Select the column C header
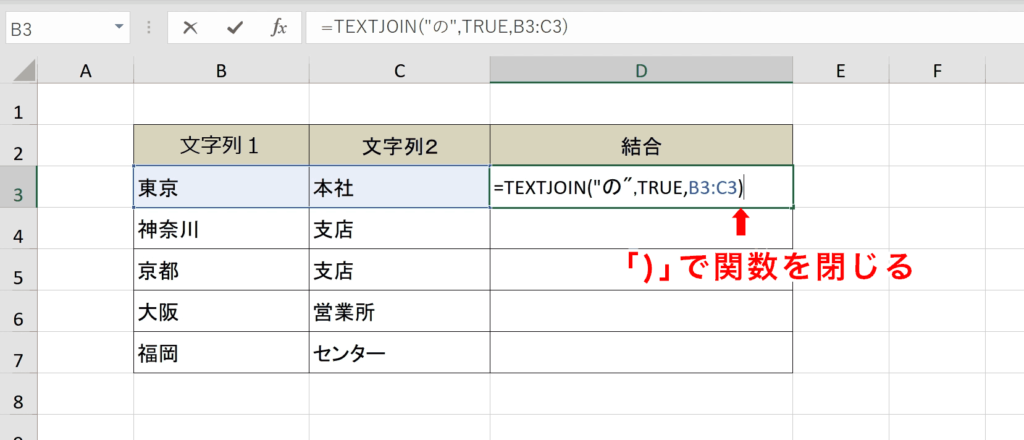This screenshot has width=1024, height=440. pos(399,70)
